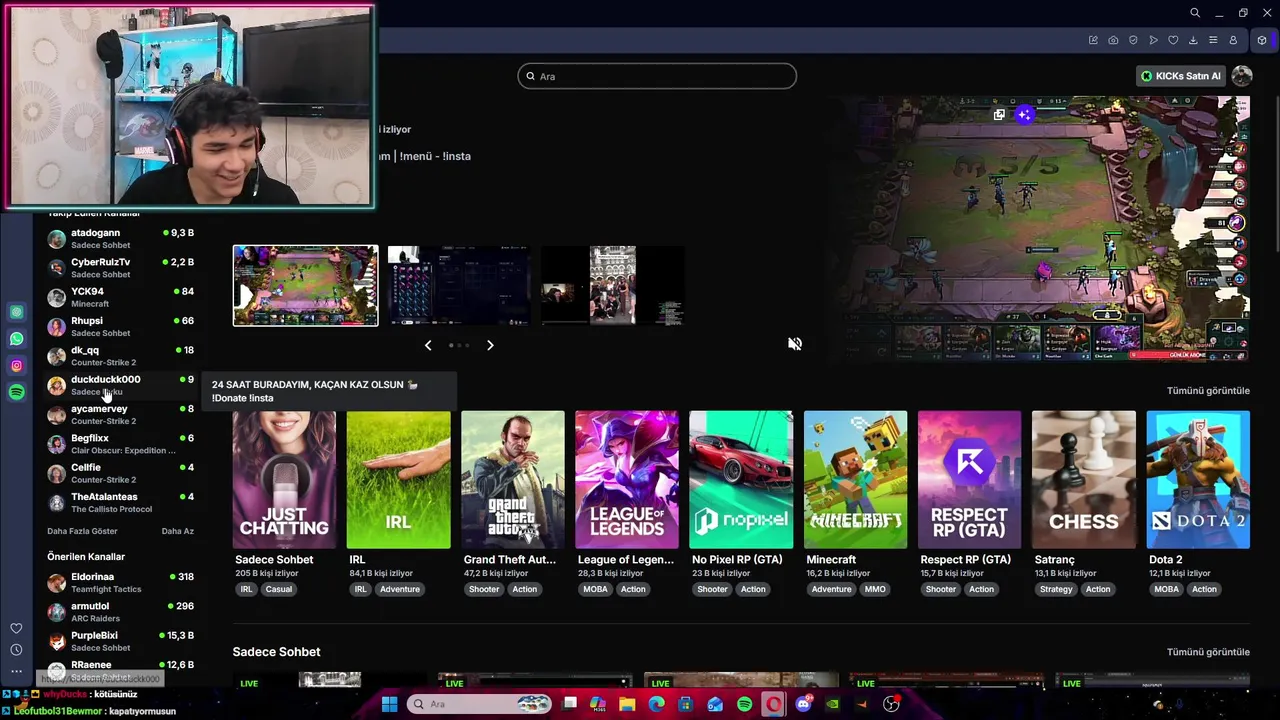Open Windows Start menu on taskbar
The image size is (1280, 720).
tap(389, 704)
